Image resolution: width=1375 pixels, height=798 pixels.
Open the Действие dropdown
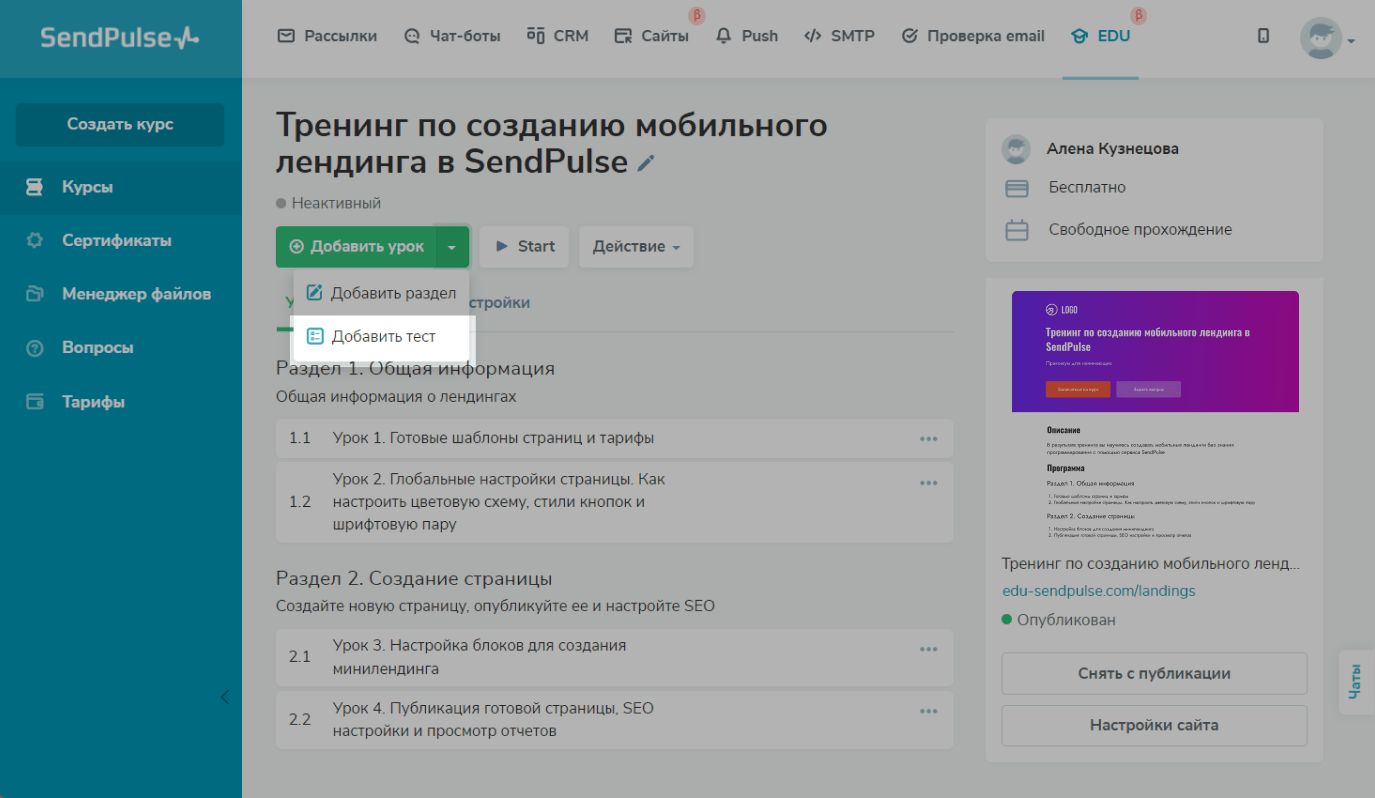pyautogui.click(x=636, y=246)
